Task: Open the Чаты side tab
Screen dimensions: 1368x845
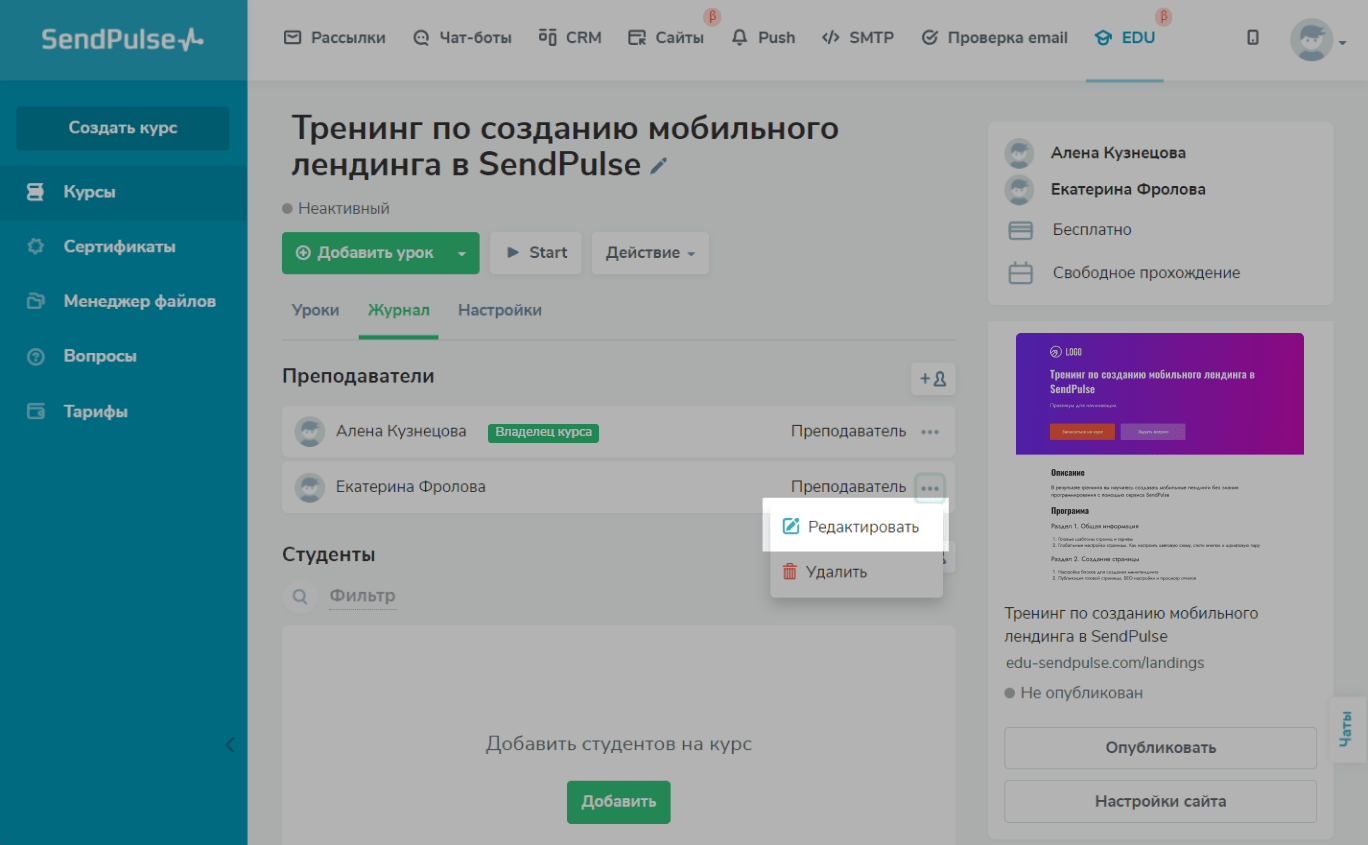Action: coord(1347,729)
